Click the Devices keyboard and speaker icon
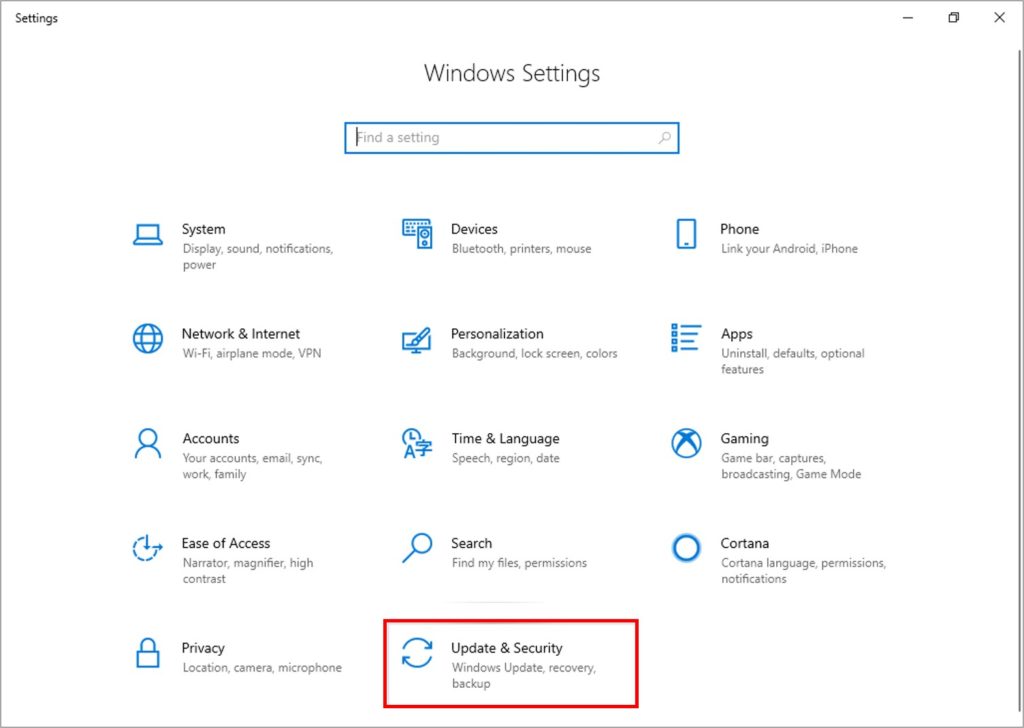 (x=417, y=234)
